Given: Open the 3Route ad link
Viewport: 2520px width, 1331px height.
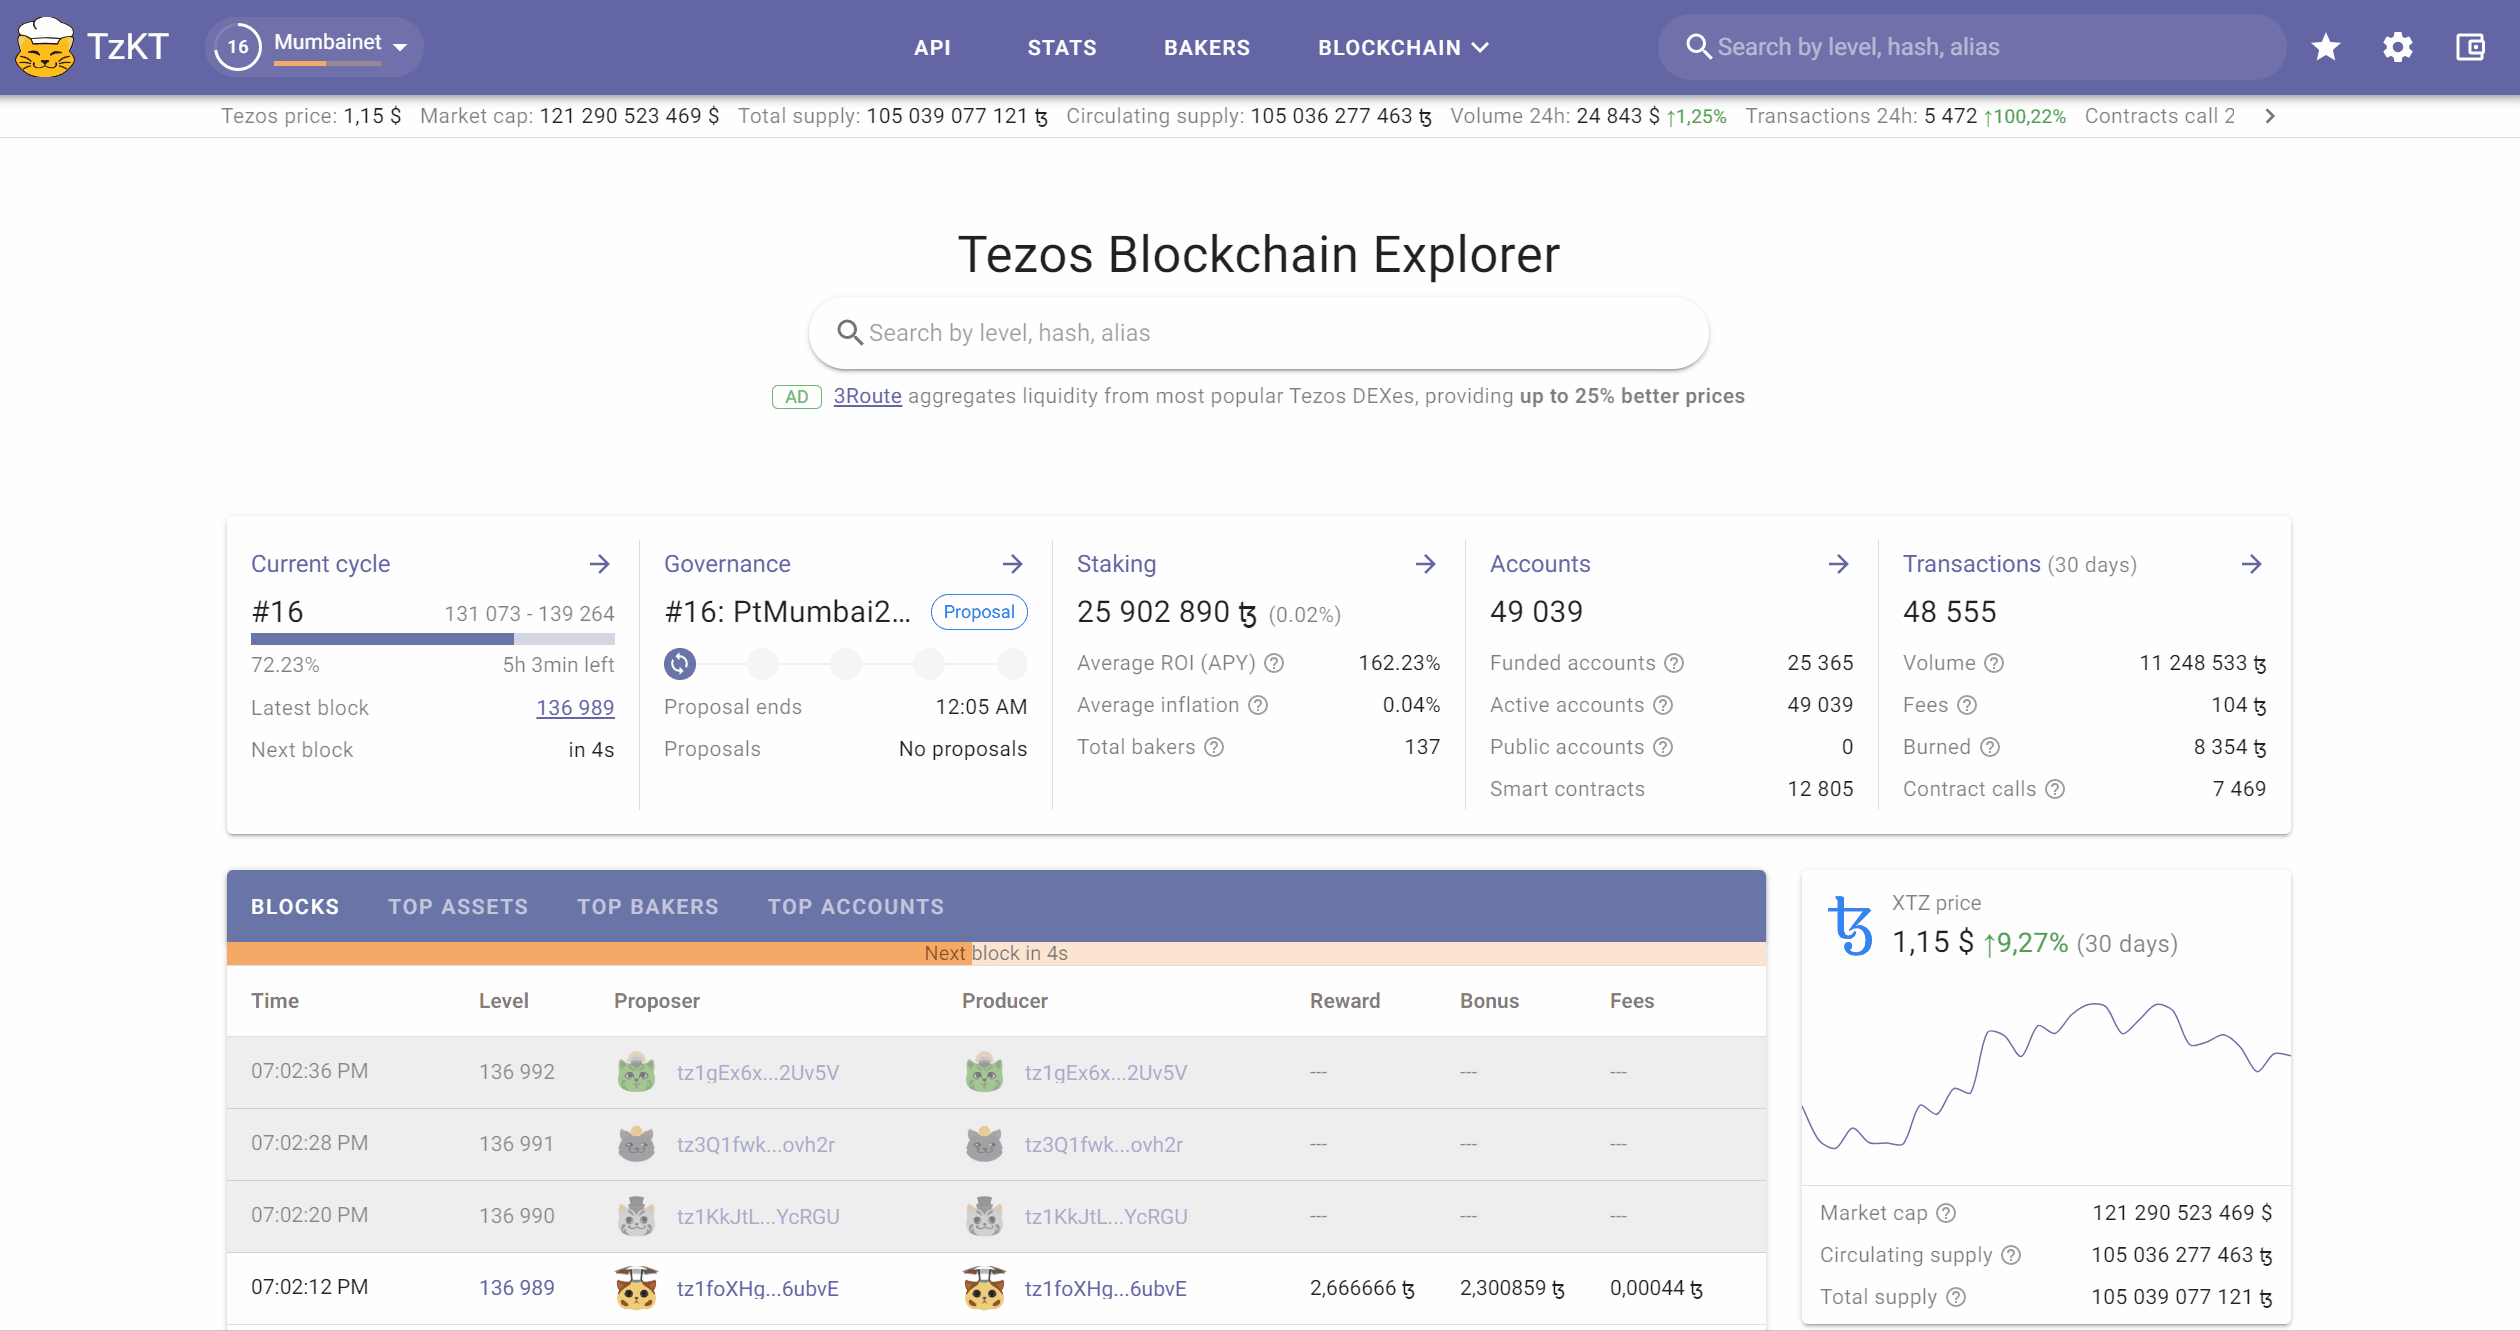Looking at the screenshot, I should (867, 396).
